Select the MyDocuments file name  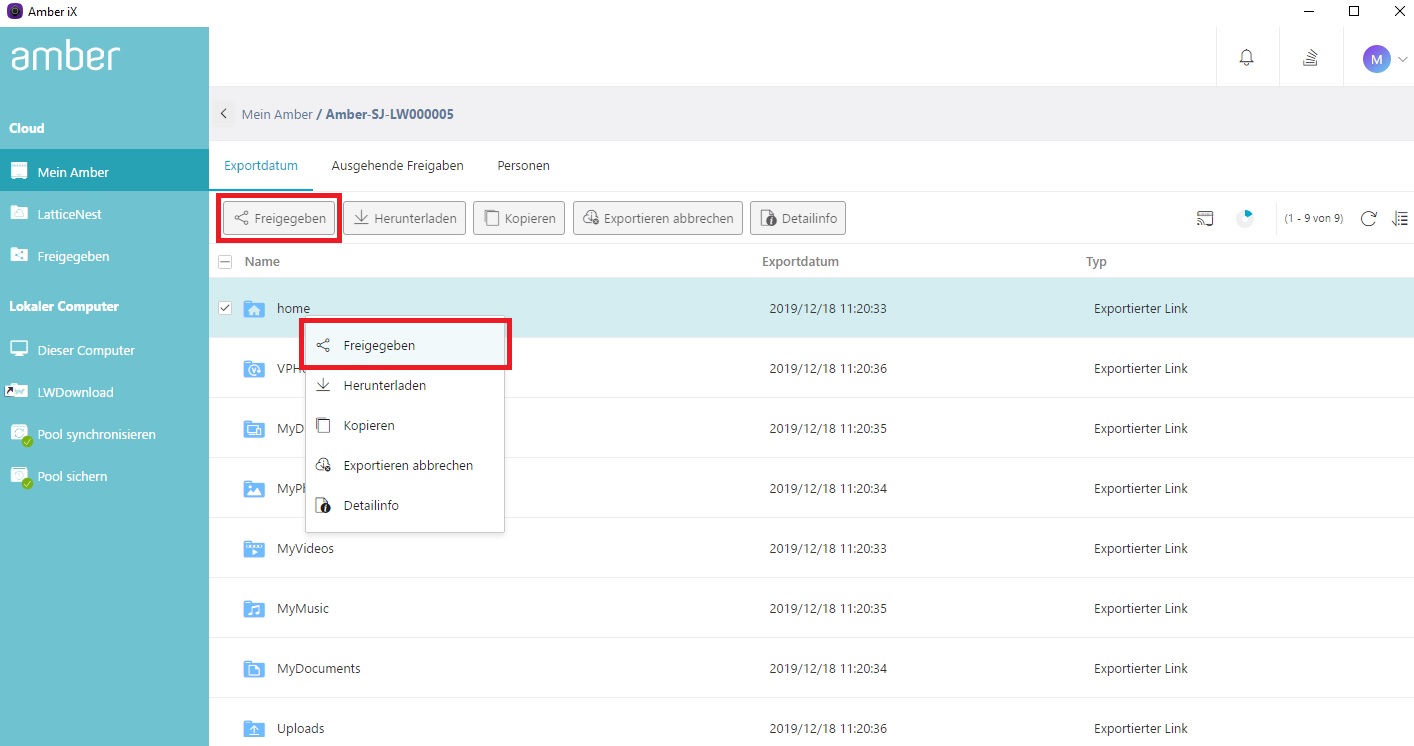(319, 669)
